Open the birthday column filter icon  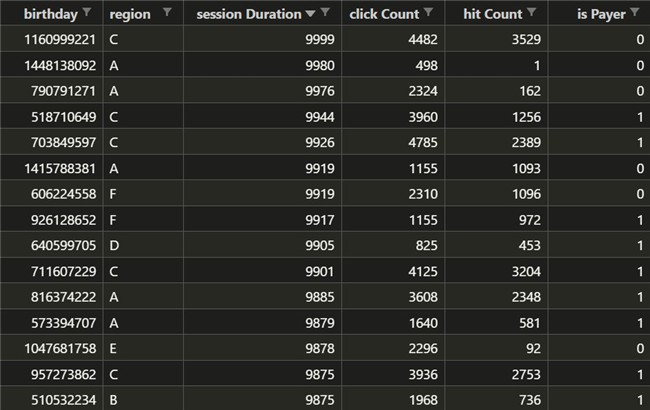(87, 12)
